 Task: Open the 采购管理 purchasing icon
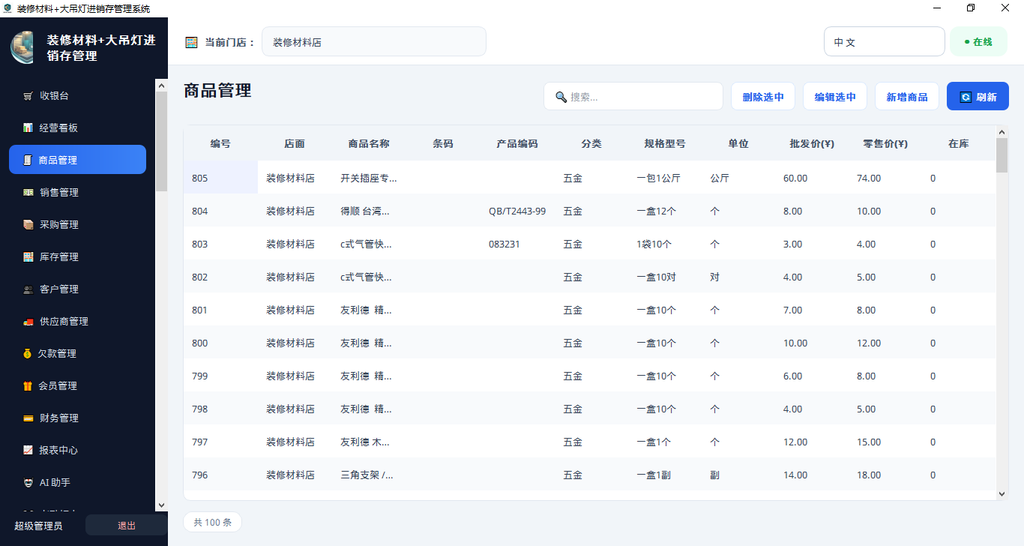pyautogui.click(x=28, y=225)
